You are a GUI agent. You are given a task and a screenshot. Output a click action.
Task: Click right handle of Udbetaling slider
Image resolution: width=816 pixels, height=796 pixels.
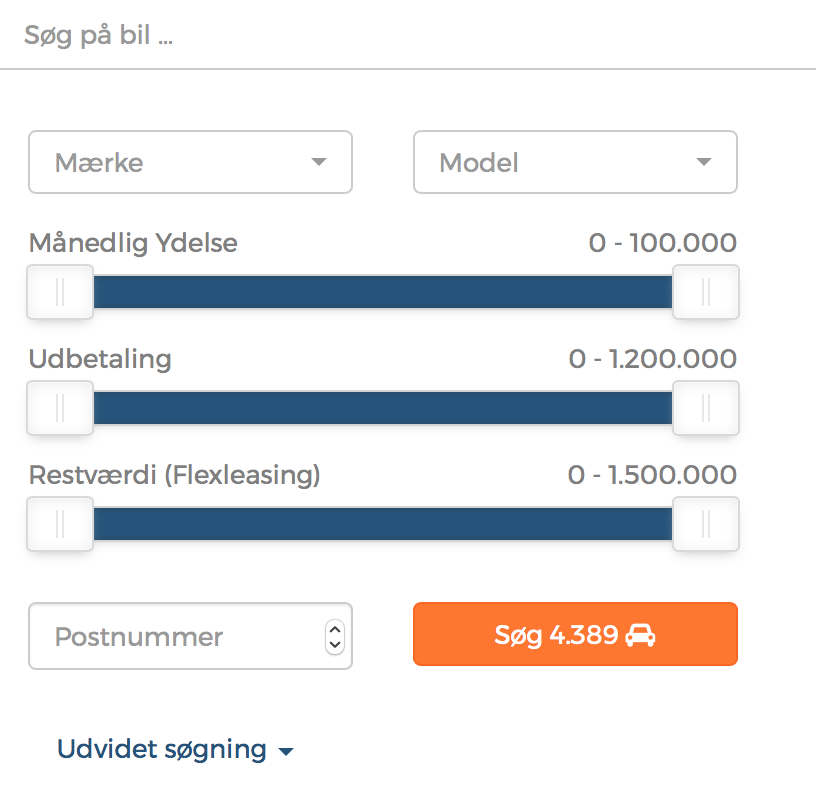(706, 408)
